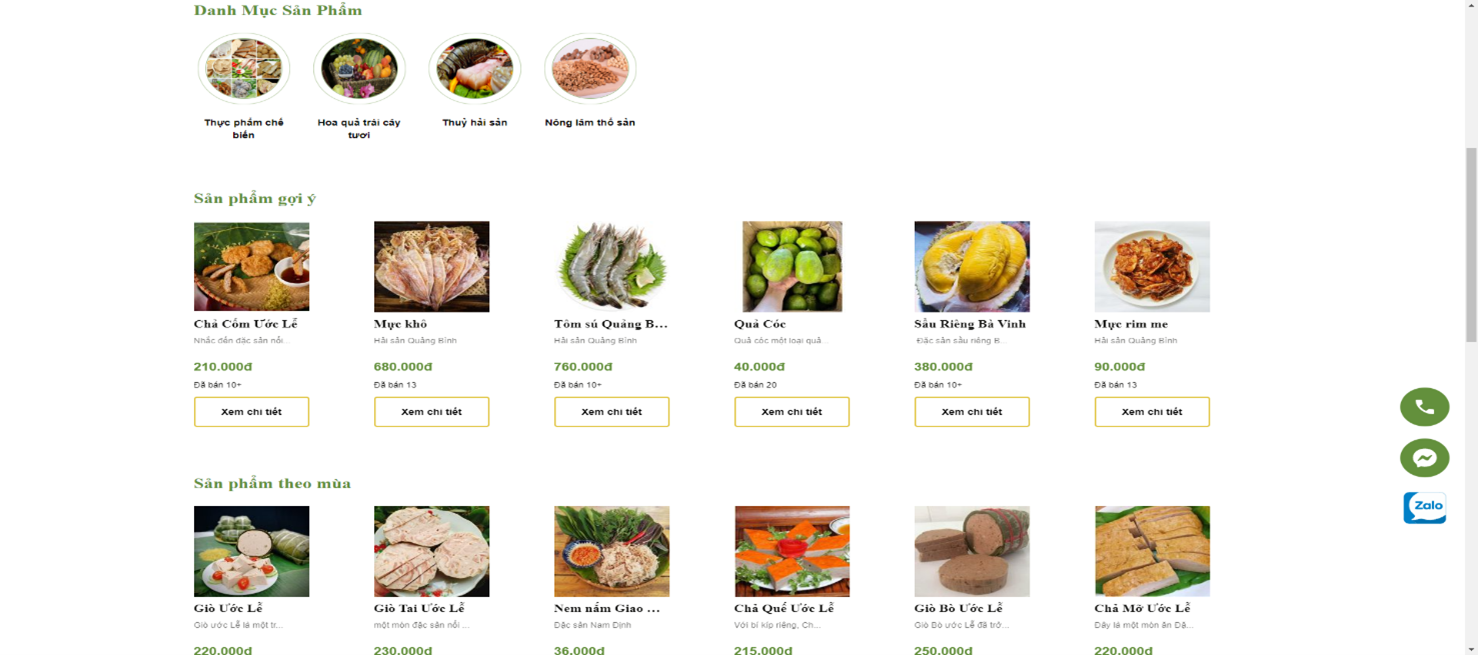Open the Nông lâm thổ sản category icon

tap(590, 68)
